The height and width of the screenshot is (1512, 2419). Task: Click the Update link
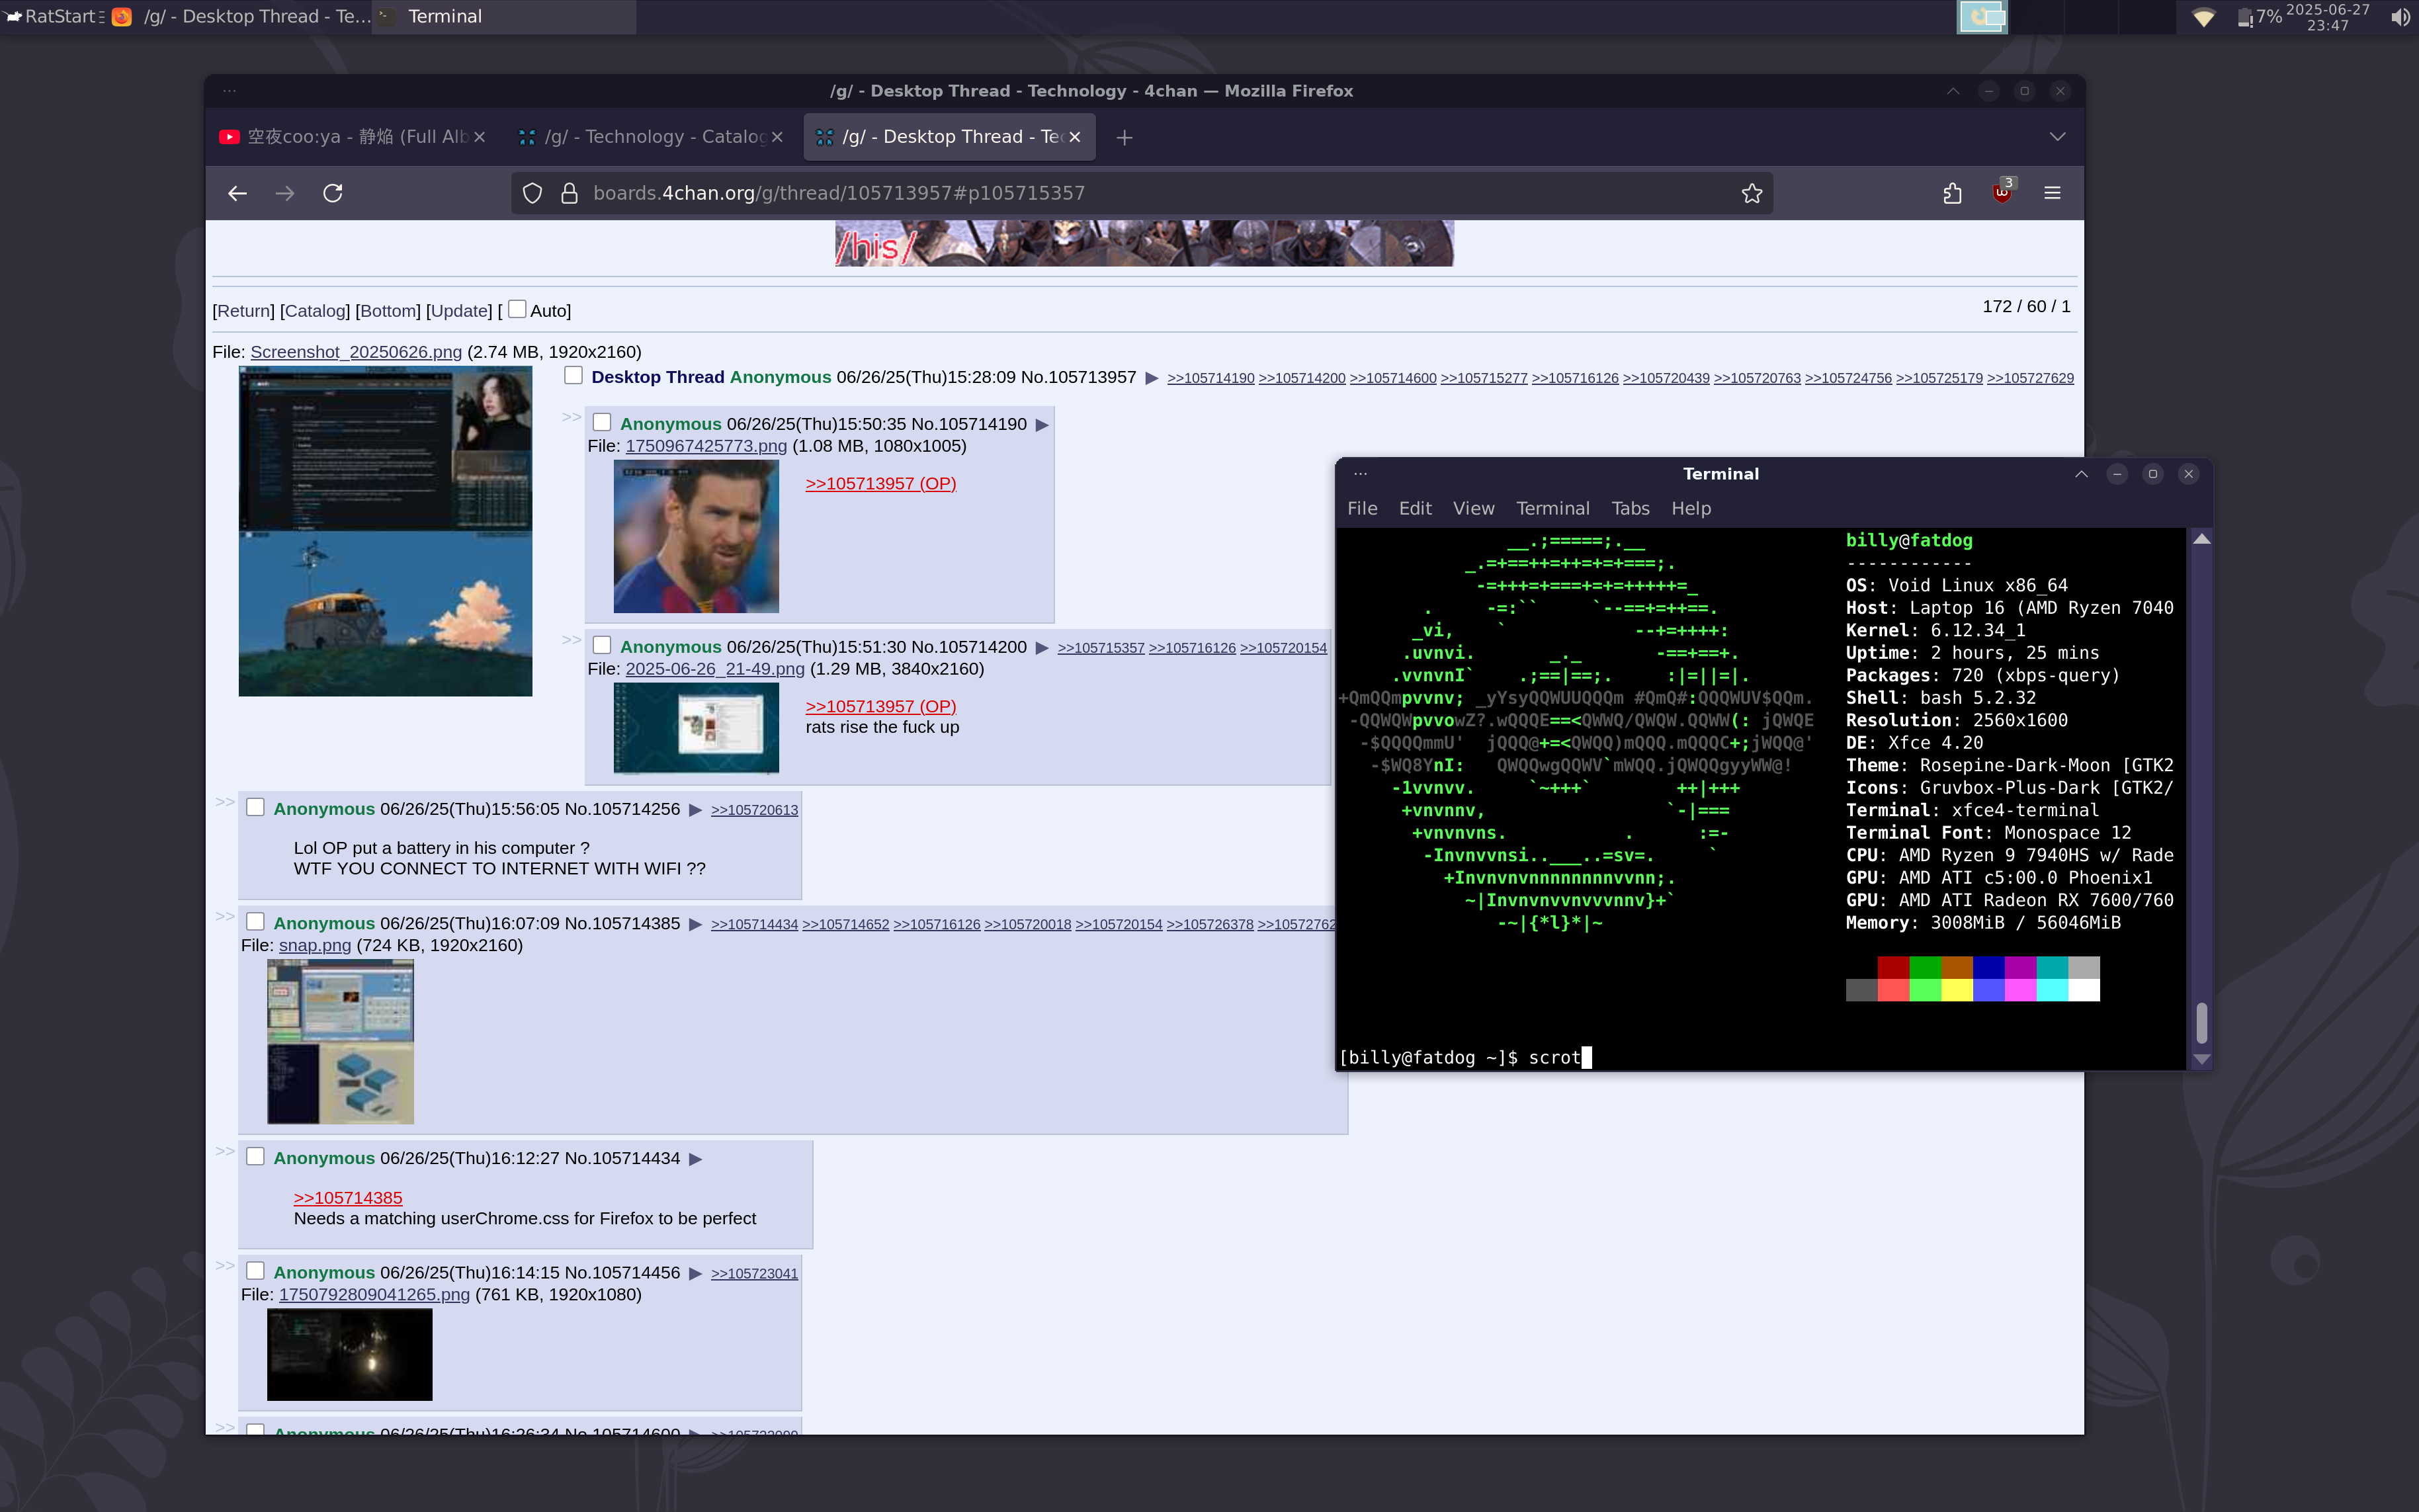pos(459,311)
